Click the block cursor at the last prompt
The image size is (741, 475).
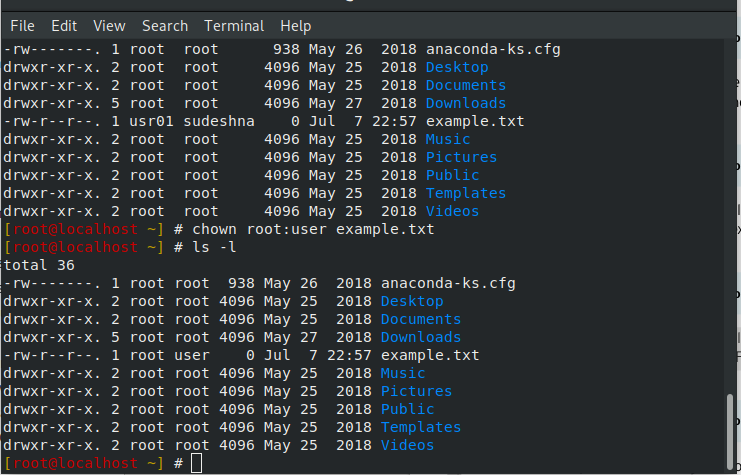[x=196, y=463]
